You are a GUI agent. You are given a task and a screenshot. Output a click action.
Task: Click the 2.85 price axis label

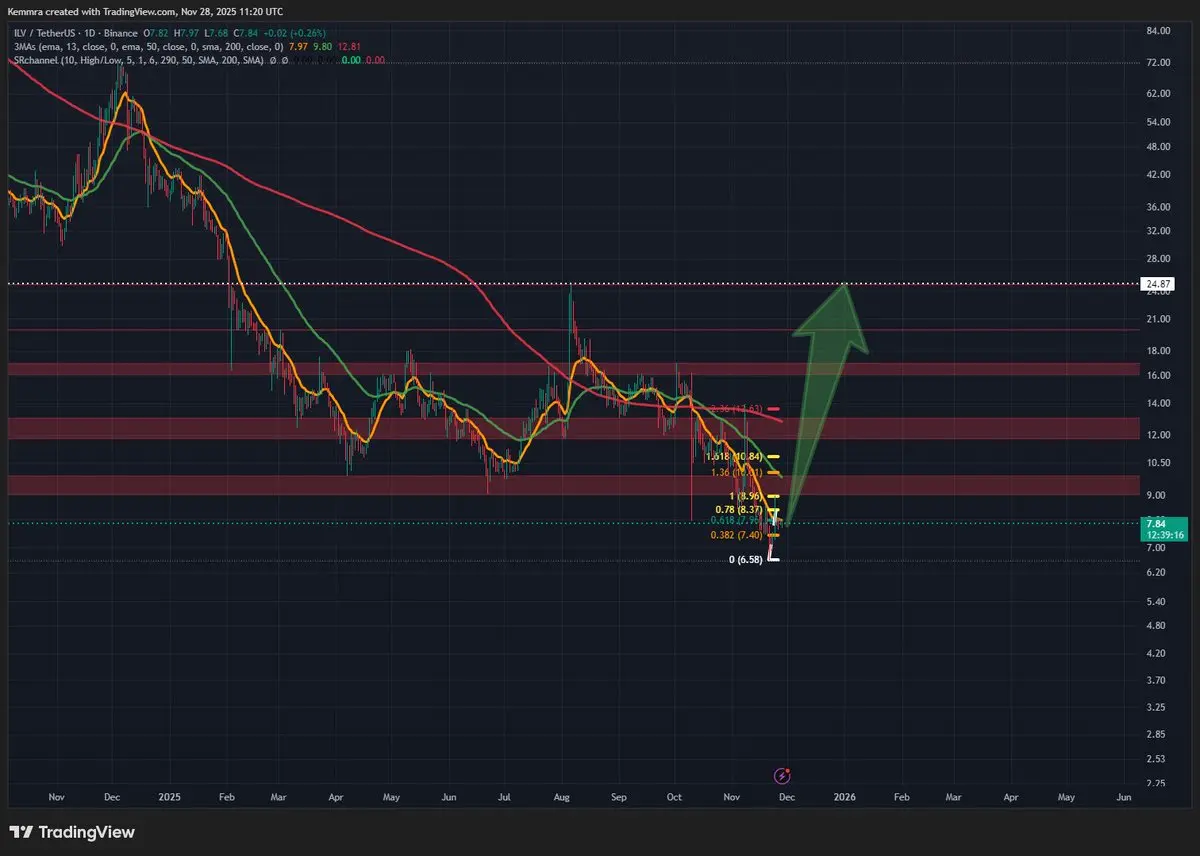point(1157,734)
